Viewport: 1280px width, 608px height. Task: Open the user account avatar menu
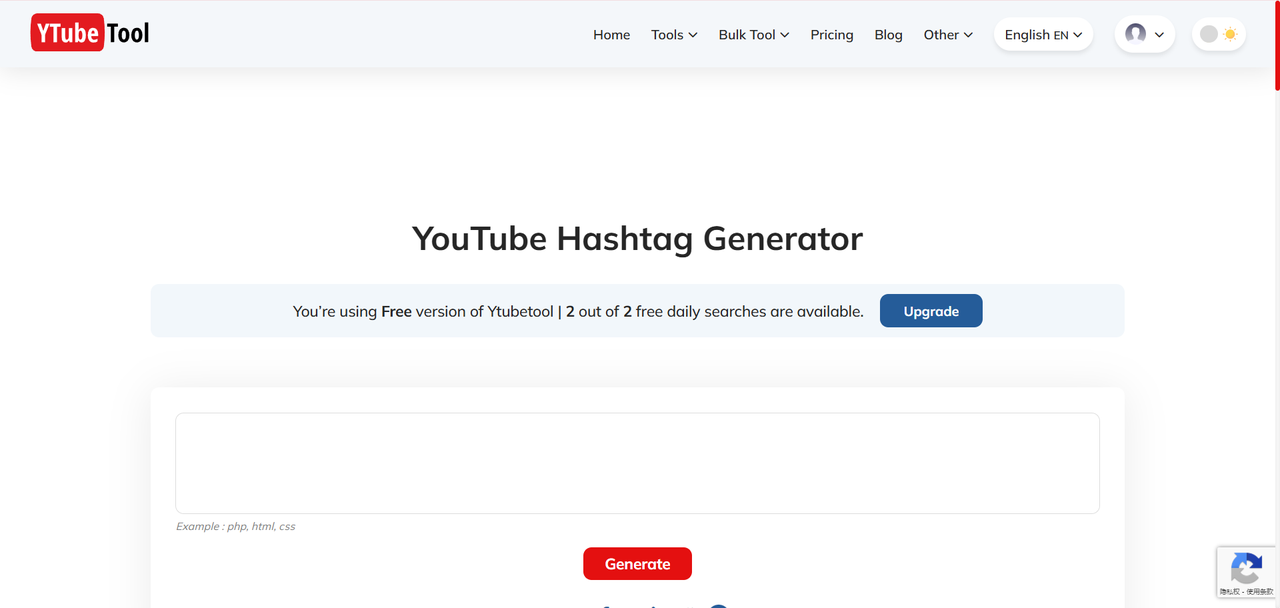(x=1144, y=34)
